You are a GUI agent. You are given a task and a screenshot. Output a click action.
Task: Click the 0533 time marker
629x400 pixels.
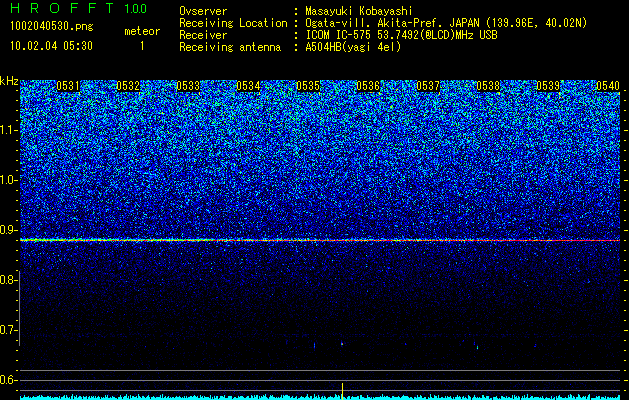click(188, 86)
